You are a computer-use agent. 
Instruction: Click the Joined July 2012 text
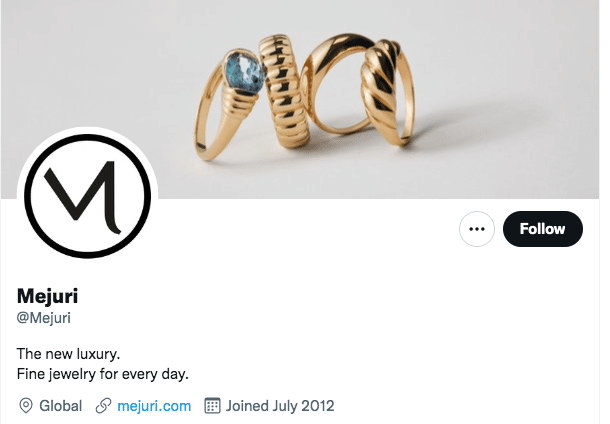[280, 406]
